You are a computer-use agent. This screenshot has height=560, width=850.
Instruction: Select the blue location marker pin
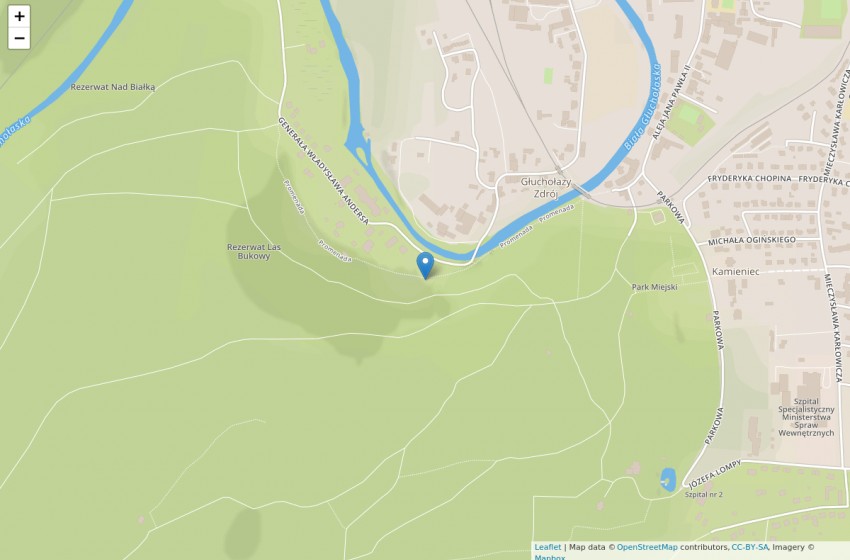pyautogui.click(x=425, y=266)
